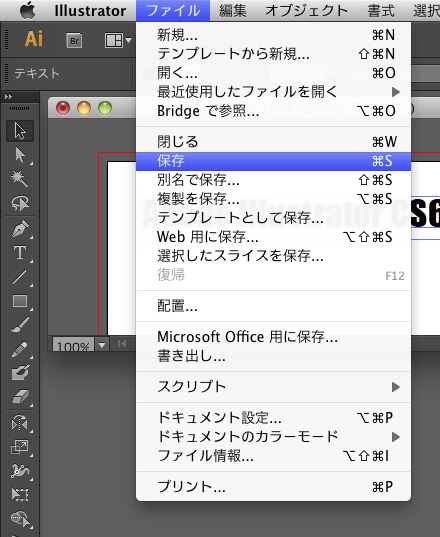Open the 書式 menu
The width and height of the screenshot is (440, 537).
click(381, 11)
